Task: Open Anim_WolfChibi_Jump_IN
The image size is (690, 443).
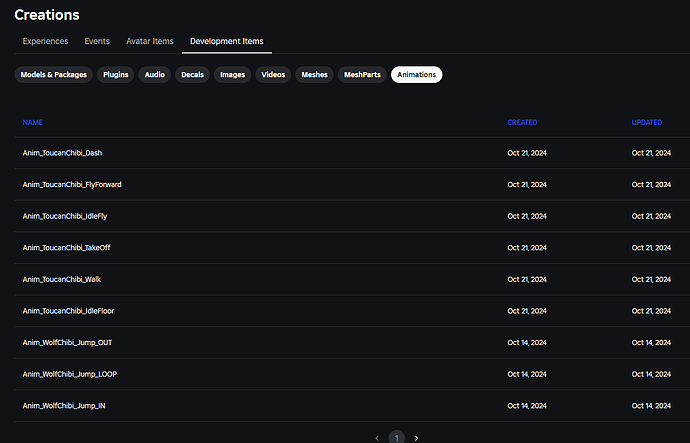Action: point(64,406)
